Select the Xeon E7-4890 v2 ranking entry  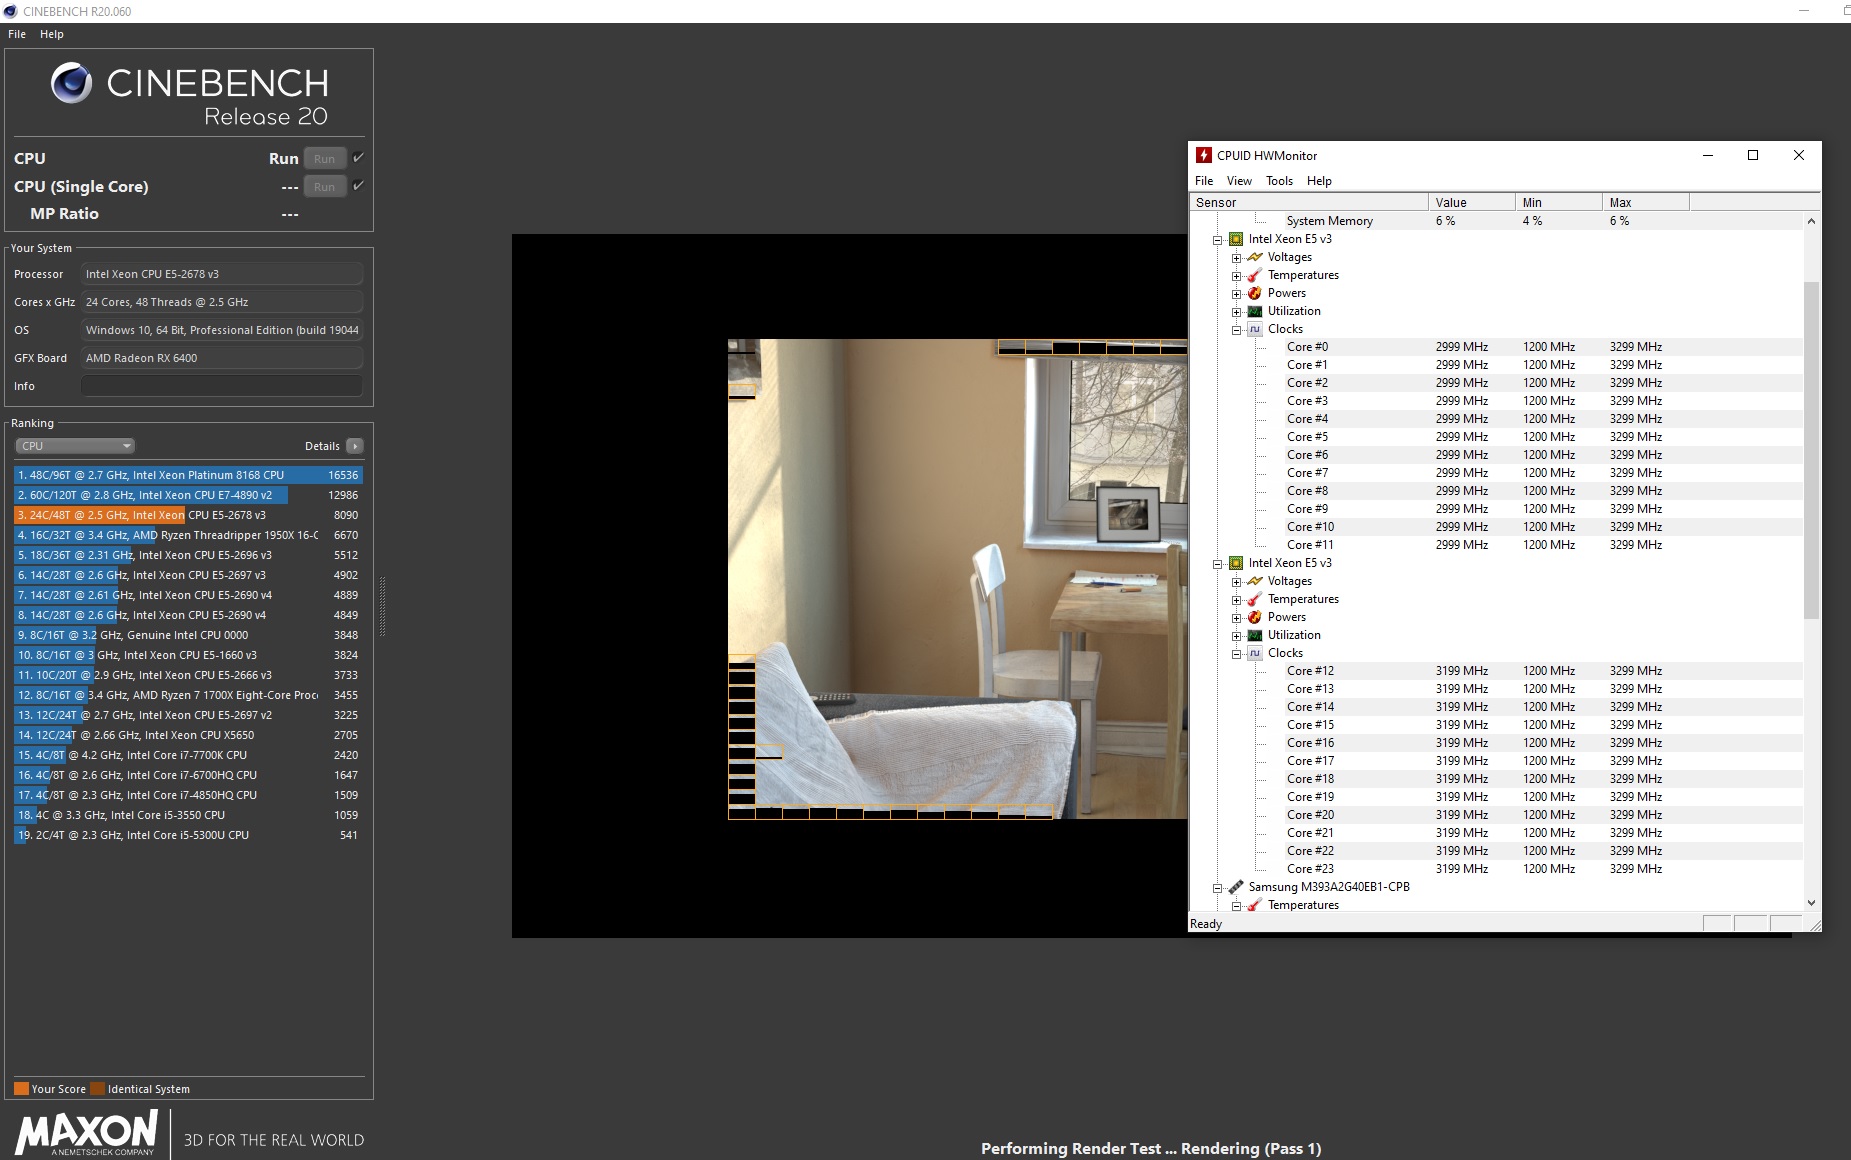coord(188,495)
